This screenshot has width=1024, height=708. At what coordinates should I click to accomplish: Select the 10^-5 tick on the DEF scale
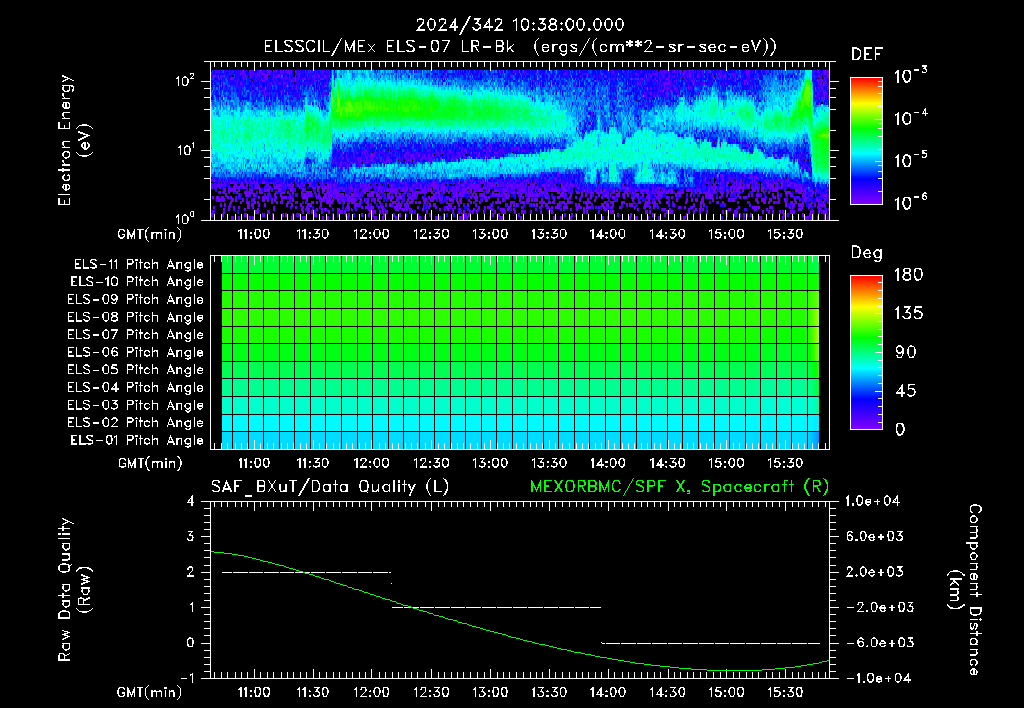click(910, 160)
